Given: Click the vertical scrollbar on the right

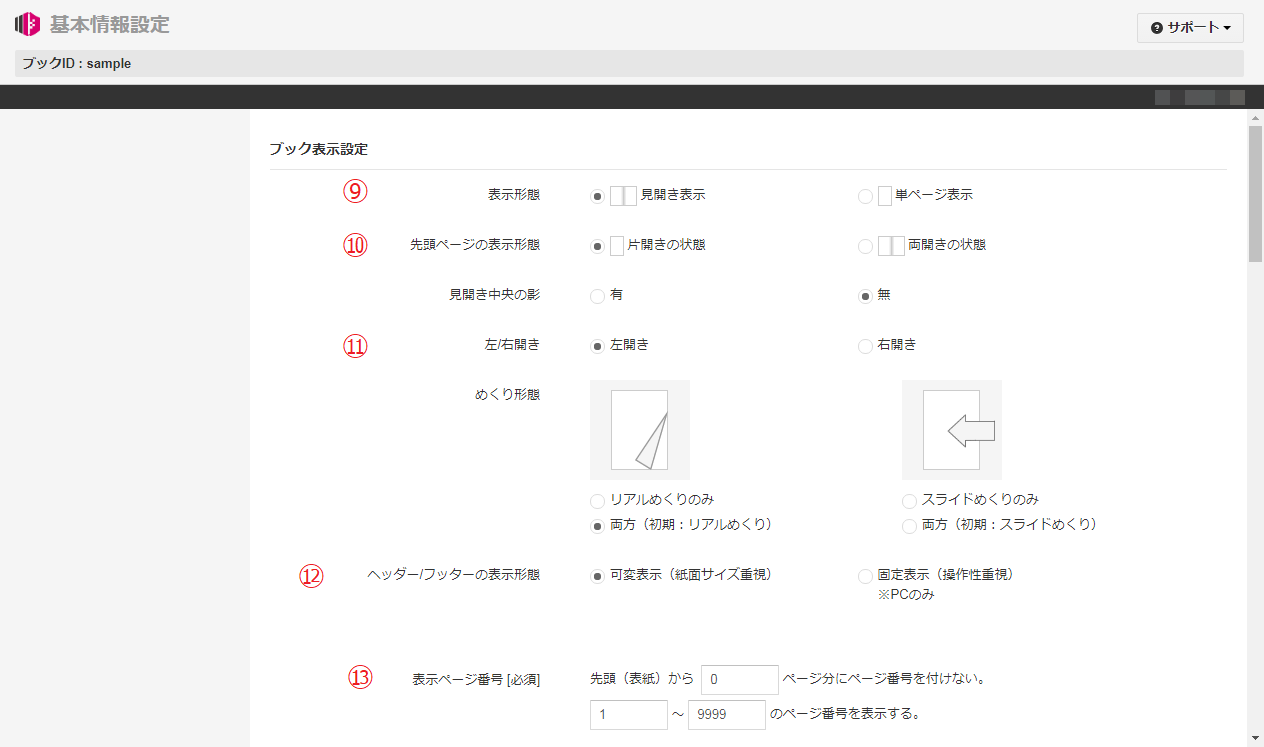Looking at the screenshot, I should tap(1255, 192).
